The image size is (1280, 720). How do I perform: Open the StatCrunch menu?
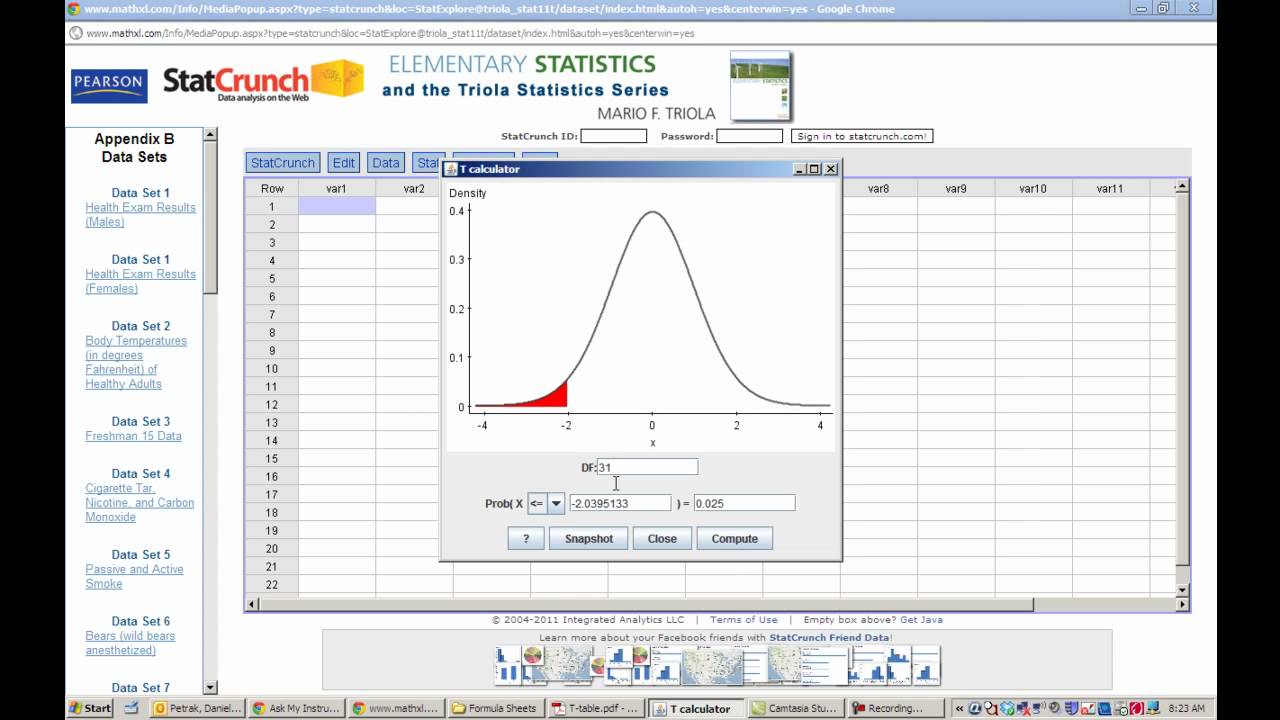pos(283,163)
